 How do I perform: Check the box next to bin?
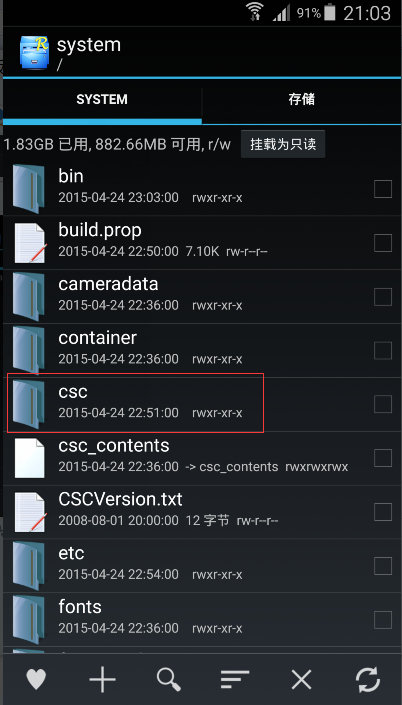point(383,189)
